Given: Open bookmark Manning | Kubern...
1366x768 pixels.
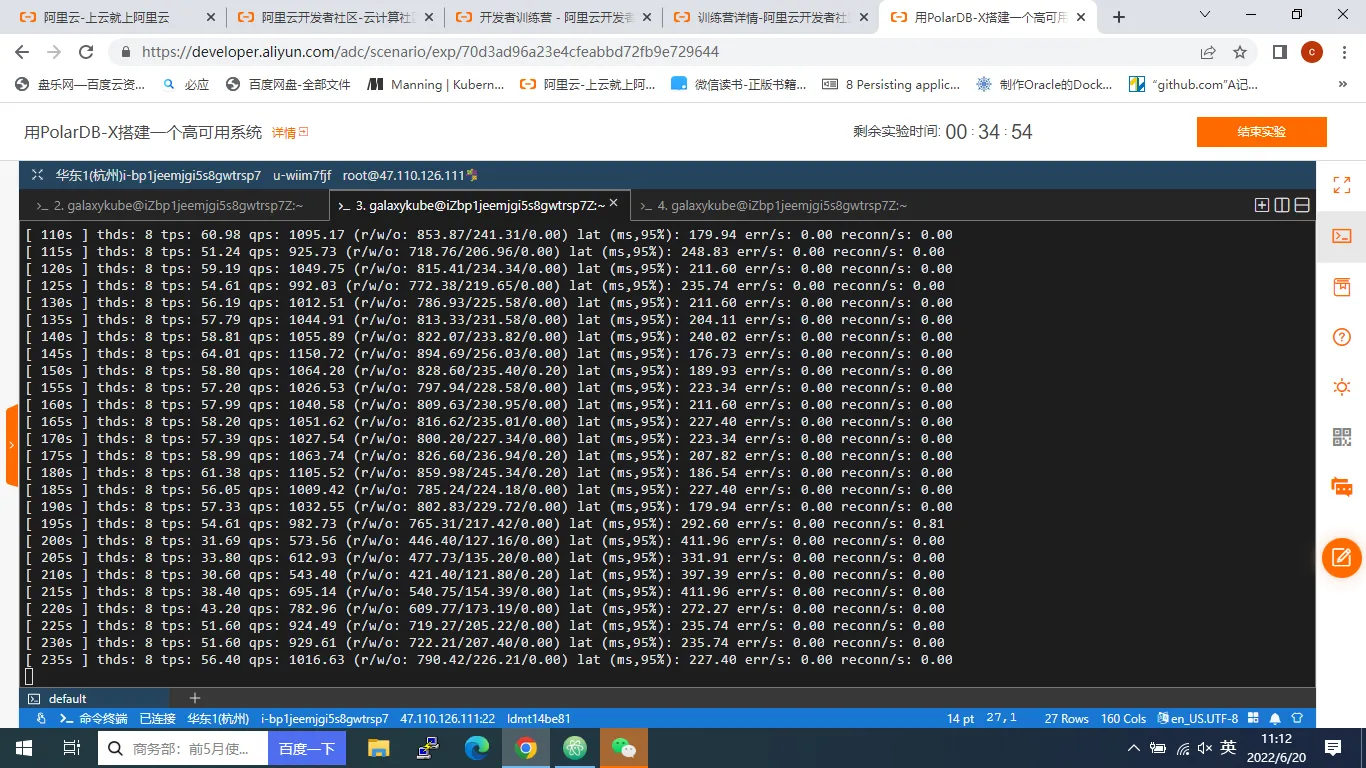Looking at the screenshot, I should click(x=436, y=85).
